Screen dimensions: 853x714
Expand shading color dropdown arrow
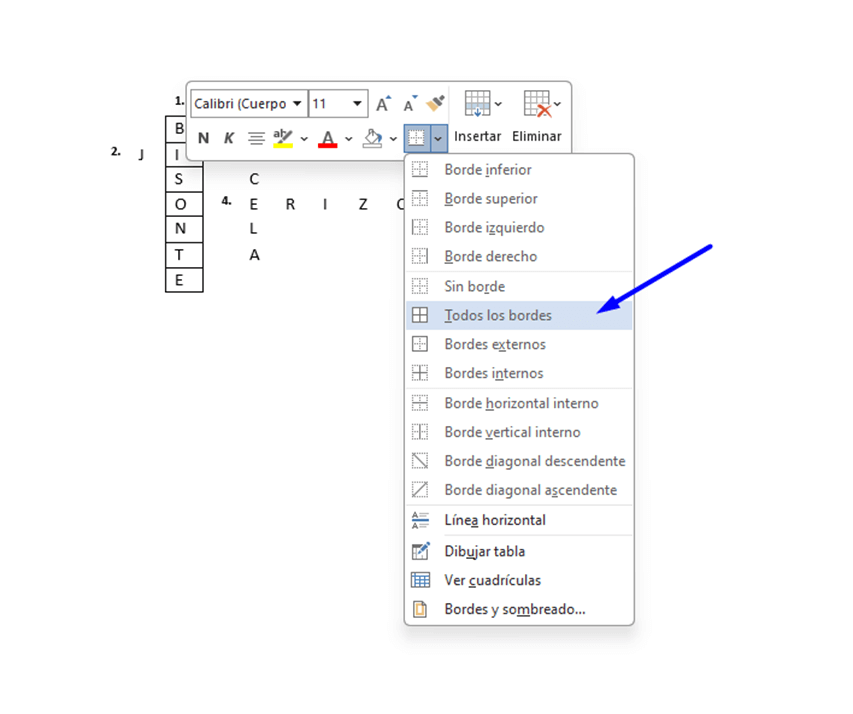point(393,139)
